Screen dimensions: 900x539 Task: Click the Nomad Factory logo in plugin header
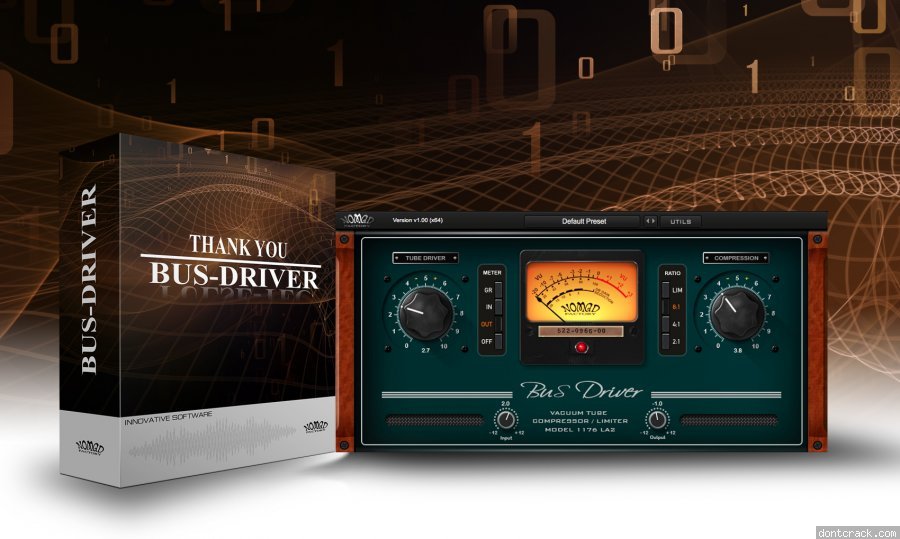(x=357, y=220)
